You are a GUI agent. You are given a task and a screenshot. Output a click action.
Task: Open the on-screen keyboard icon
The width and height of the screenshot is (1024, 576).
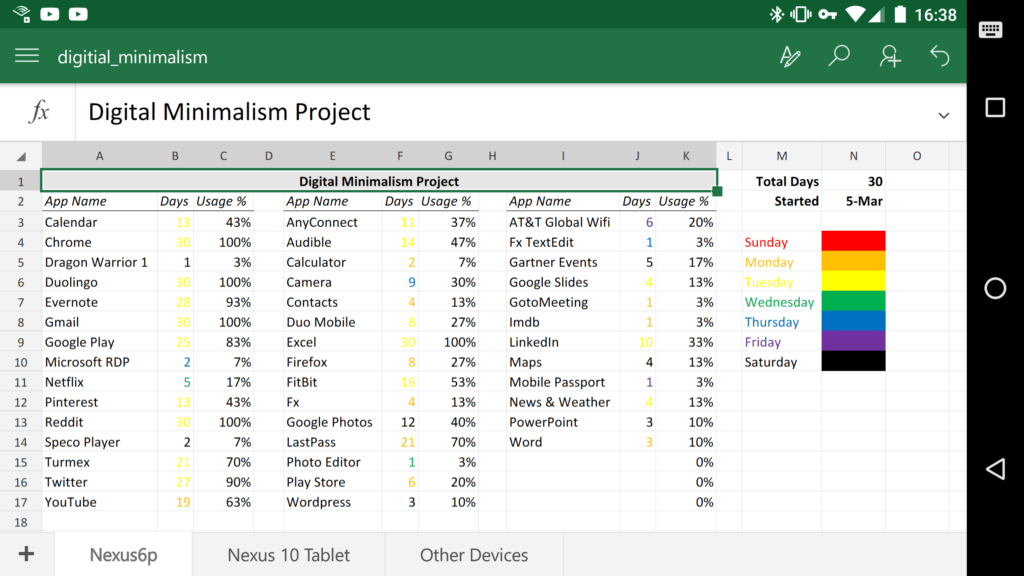pyautogui.click(x=991, y=29)
